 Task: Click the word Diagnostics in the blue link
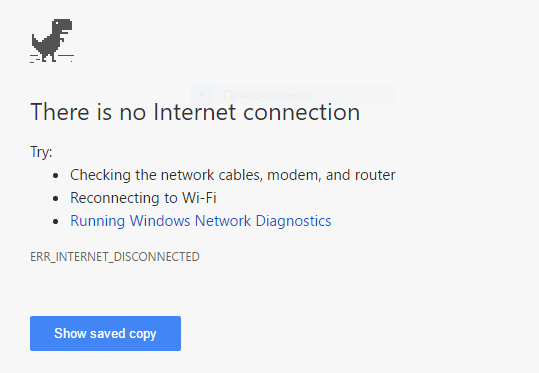(294, 221)
